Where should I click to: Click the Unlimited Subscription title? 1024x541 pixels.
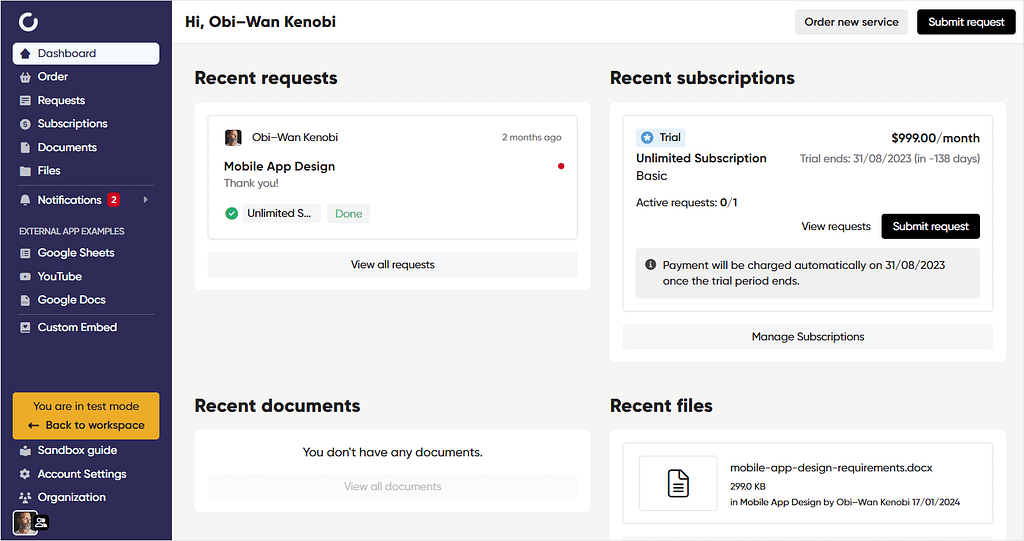pos(701,159)
